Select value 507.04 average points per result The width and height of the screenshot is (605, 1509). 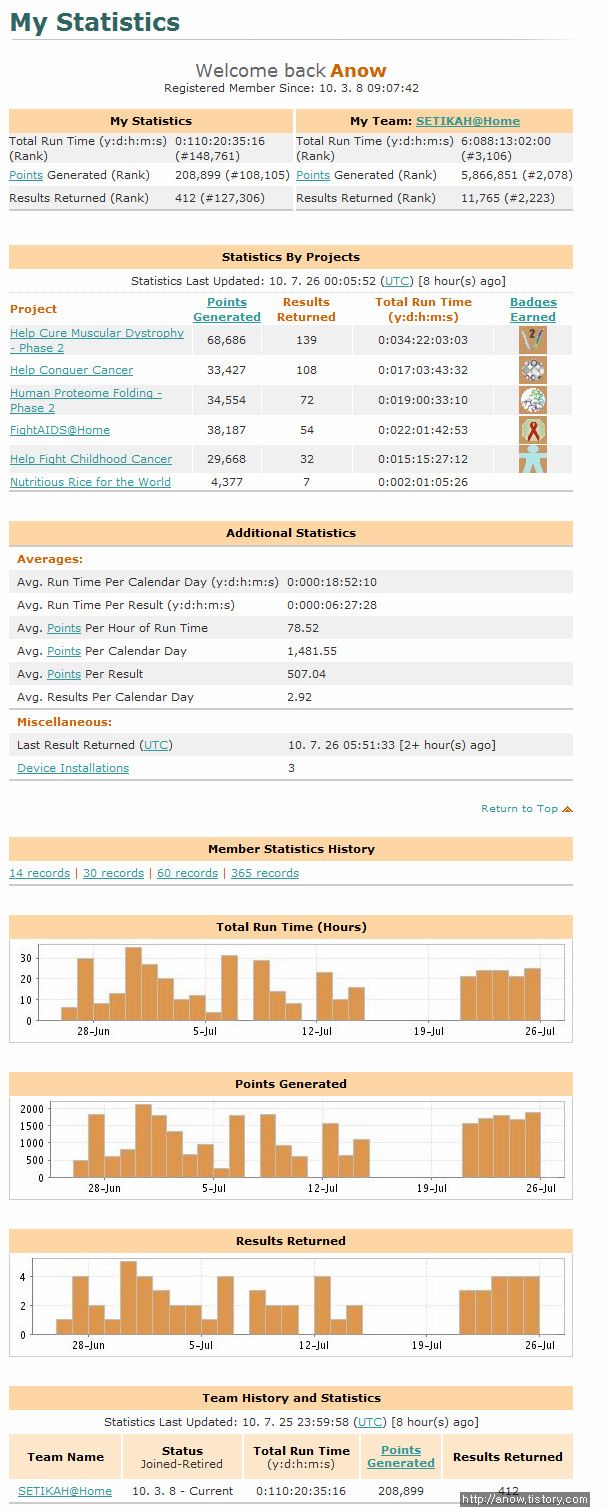(307, 674)
